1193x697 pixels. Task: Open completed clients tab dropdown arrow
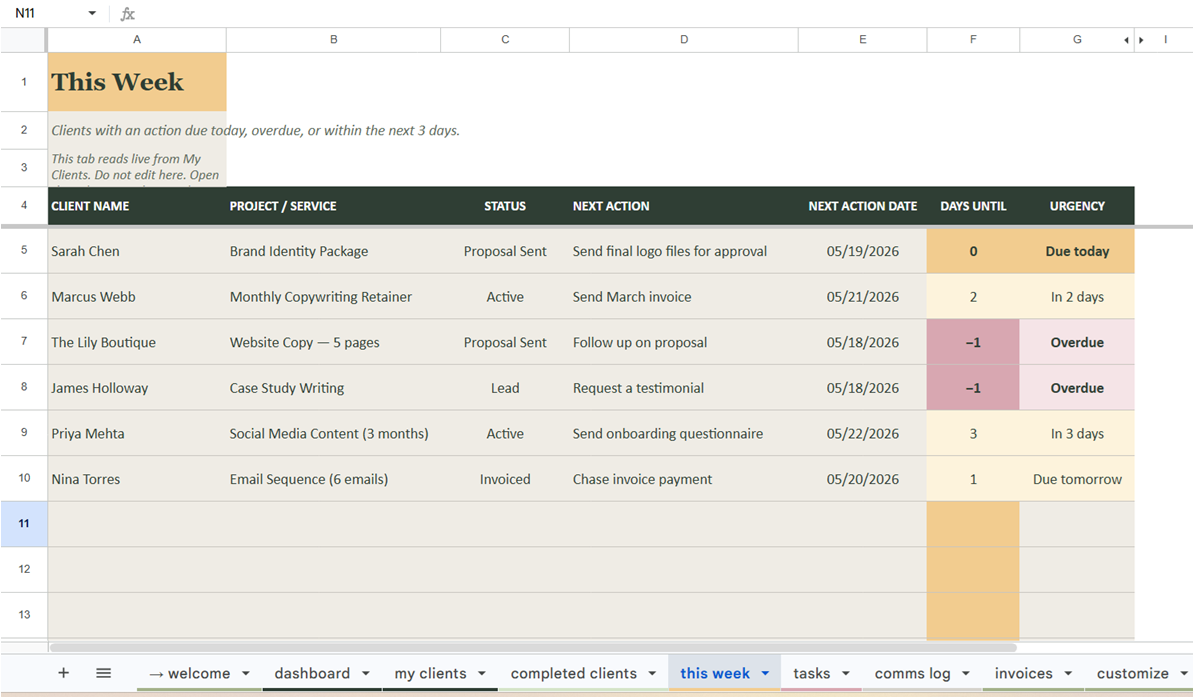click(652, 673)
